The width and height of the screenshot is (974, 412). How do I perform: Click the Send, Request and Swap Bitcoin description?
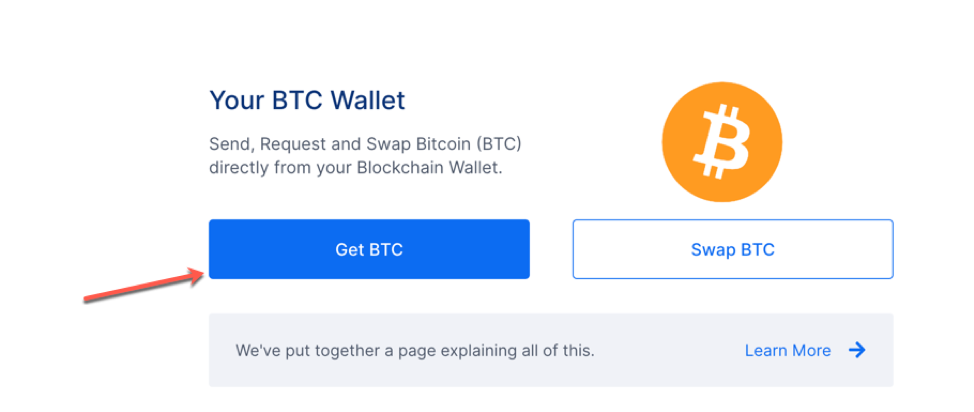click(x=365, y=156)
